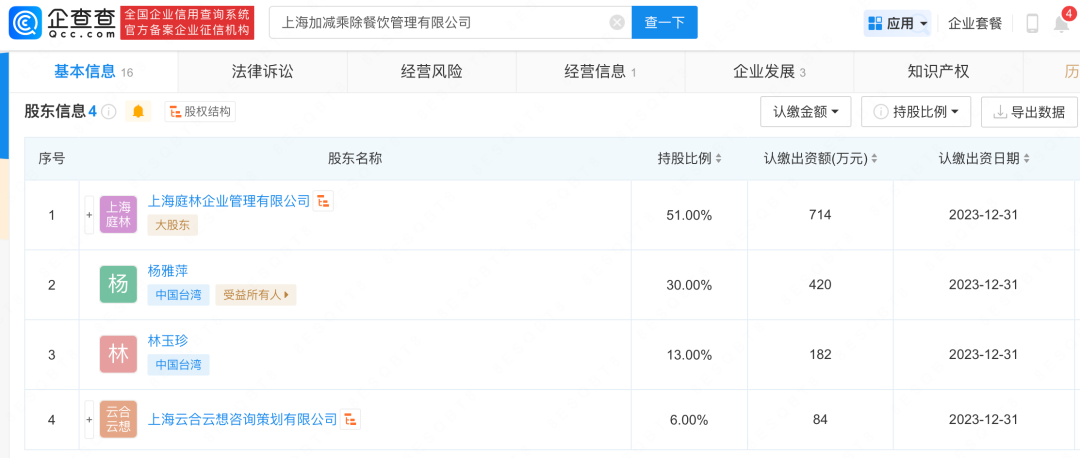
Task: Click the mobile phone icon in header
Action: 1032,23
